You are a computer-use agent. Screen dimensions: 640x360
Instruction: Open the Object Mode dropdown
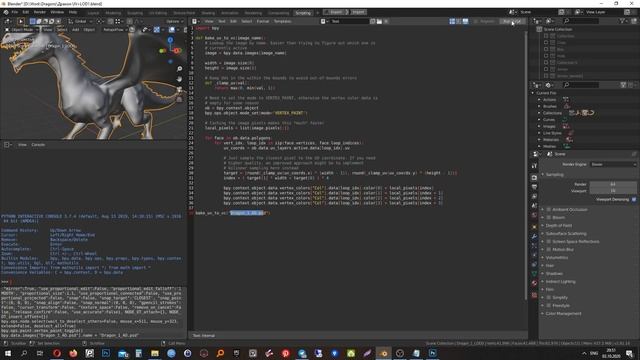(x=21, y=30)
